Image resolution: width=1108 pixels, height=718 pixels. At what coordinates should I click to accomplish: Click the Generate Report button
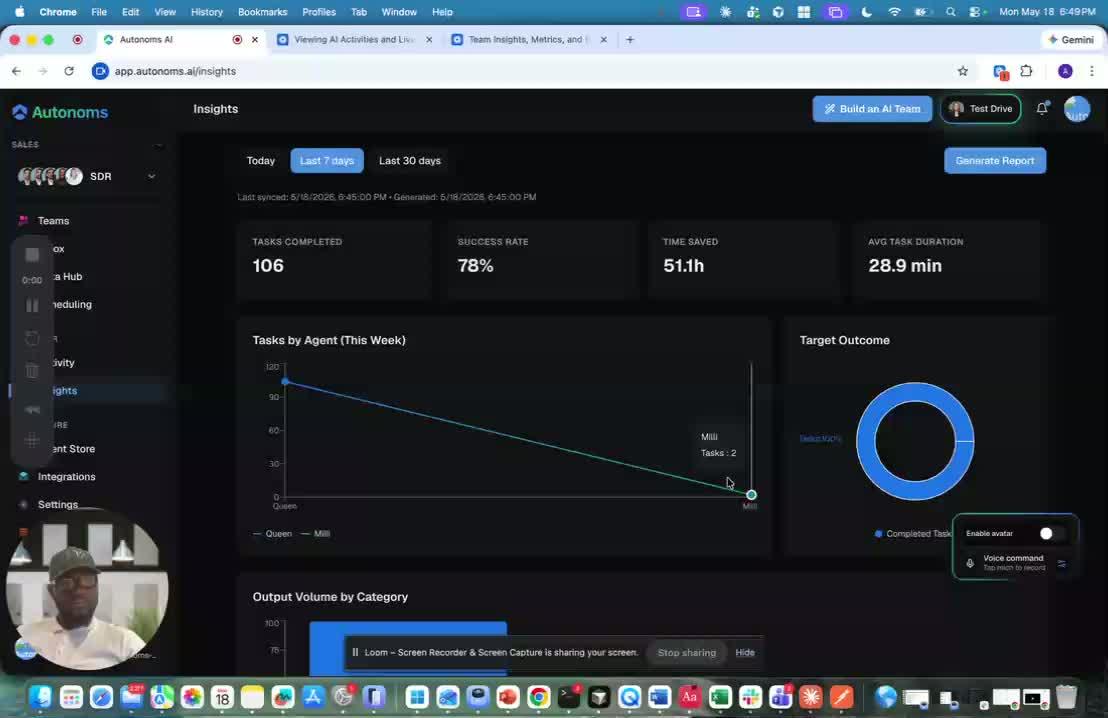click(x=995, y=161)
